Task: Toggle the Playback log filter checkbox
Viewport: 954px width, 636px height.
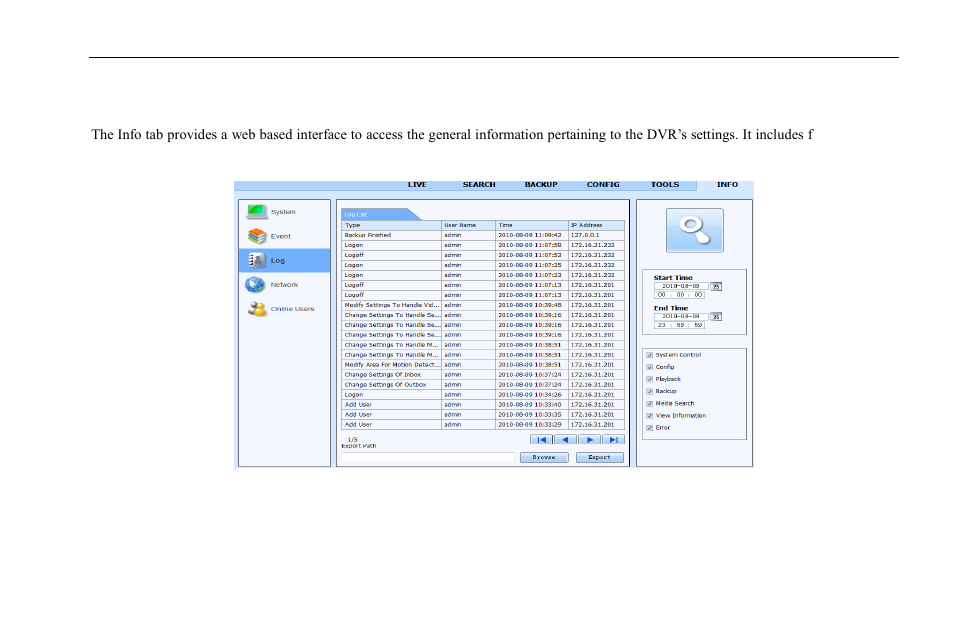Action: [x=650, y=379]
